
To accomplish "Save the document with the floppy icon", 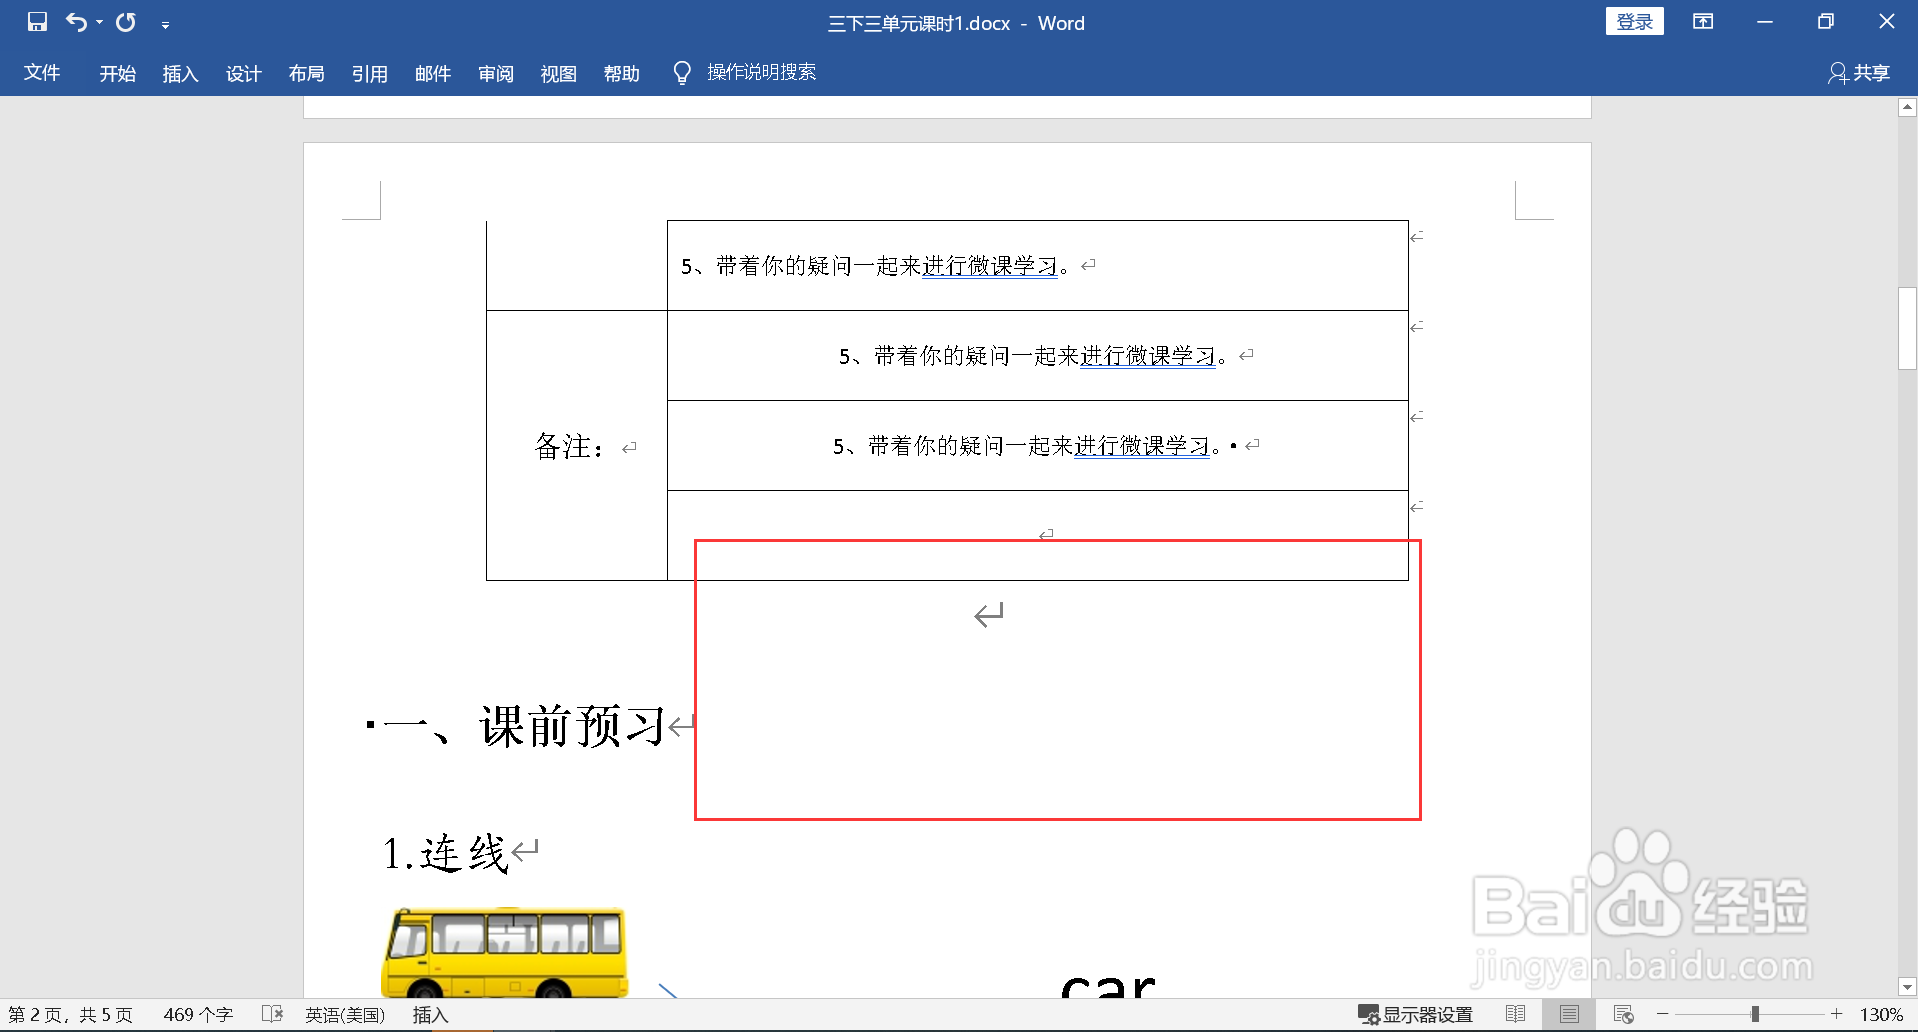I will 37,22.
